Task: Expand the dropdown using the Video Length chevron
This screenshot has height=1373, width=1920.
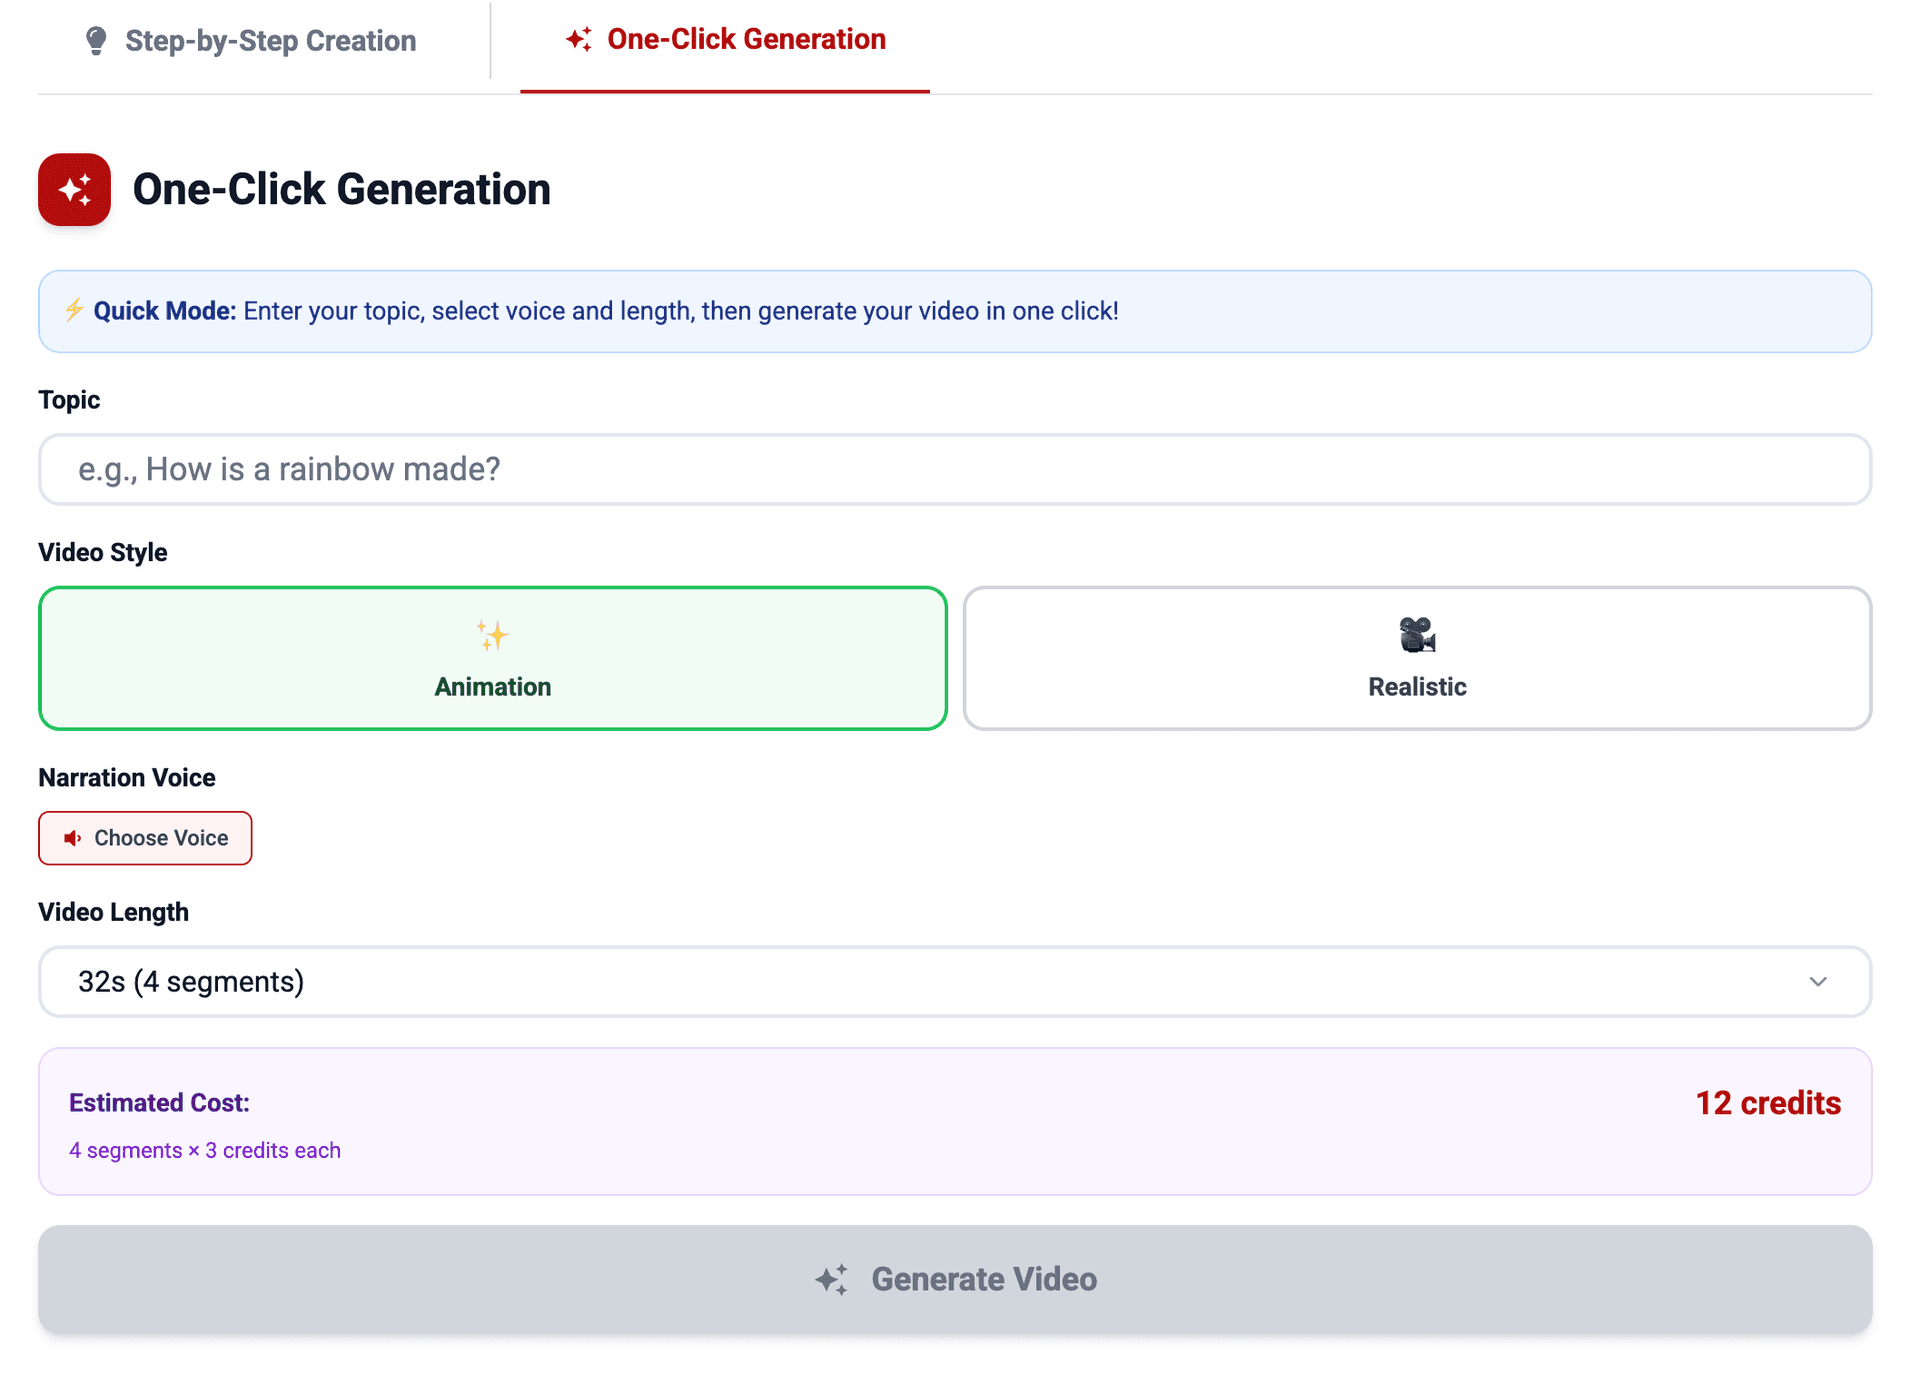Action: coord(1818,982)
